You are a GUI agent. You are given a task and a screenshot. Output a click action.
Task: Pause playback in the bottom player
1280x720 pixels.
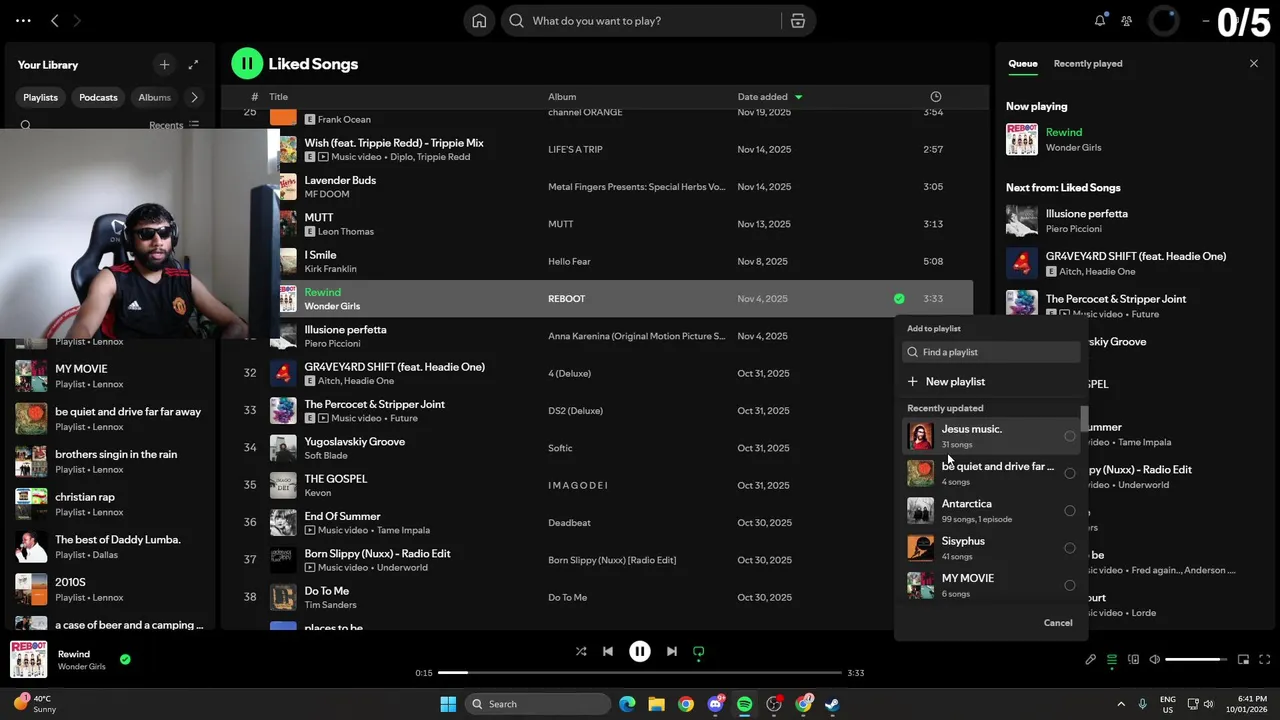640,651
